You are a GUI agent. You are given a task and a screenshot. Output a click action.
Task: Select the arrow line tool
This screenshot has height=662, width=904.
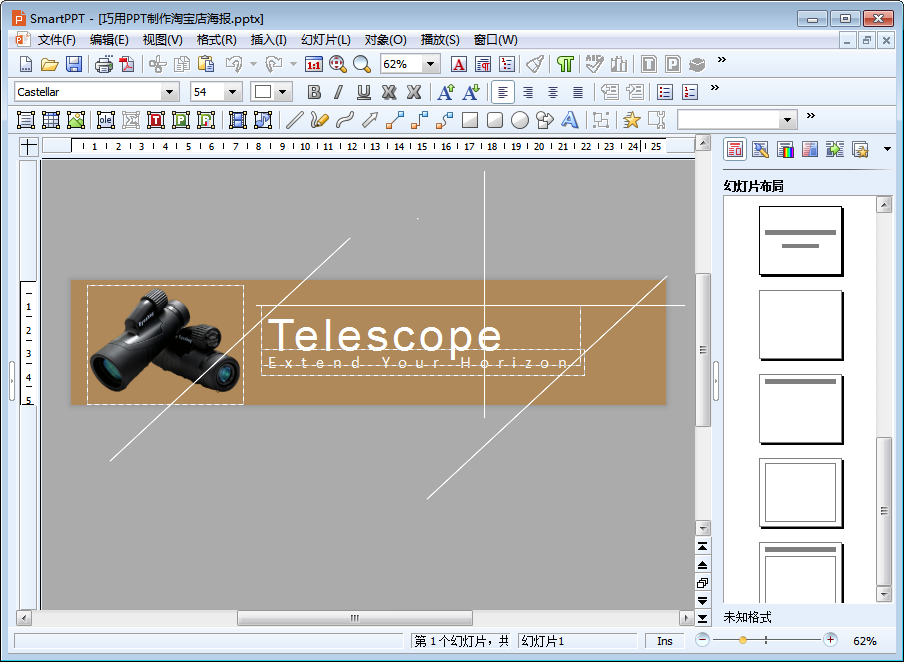point(370,120)
